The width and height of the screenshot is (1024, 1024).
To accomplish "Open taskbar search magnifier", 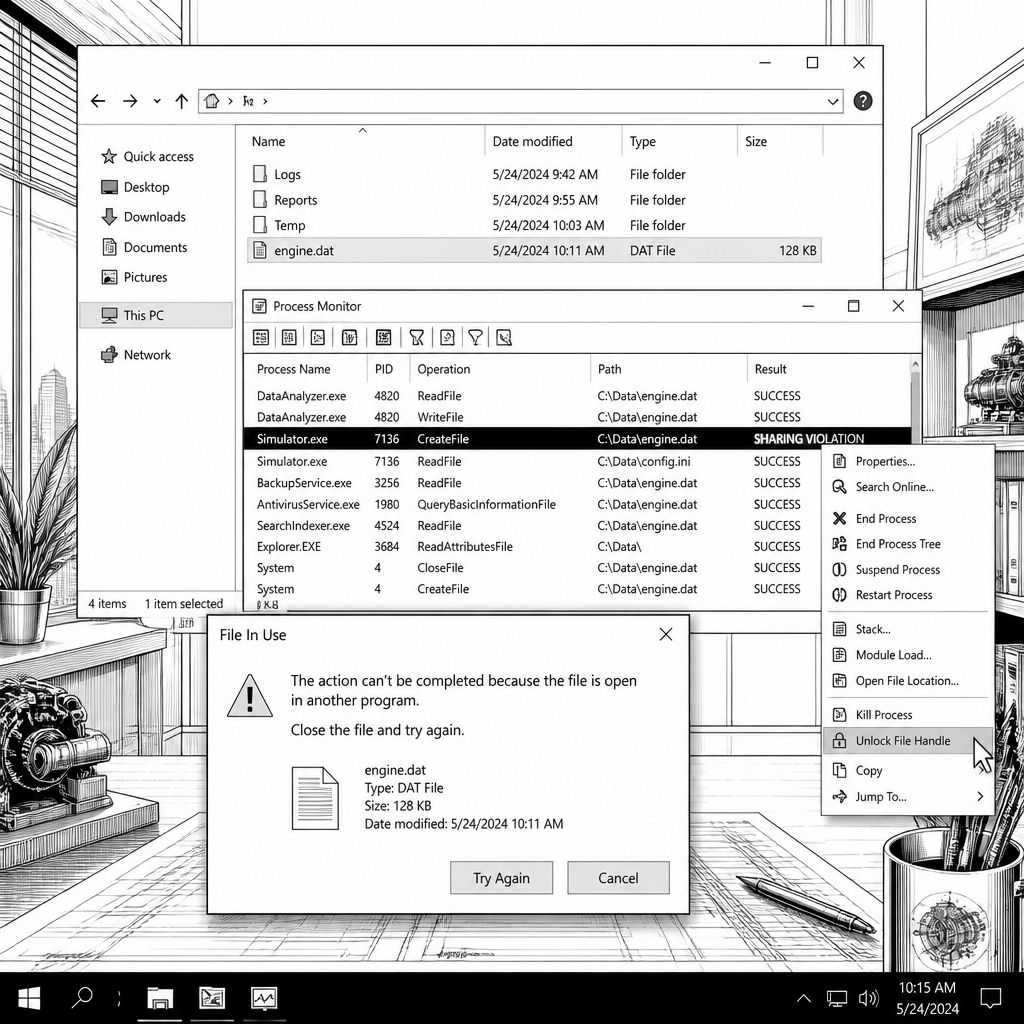I will point(82,997).
